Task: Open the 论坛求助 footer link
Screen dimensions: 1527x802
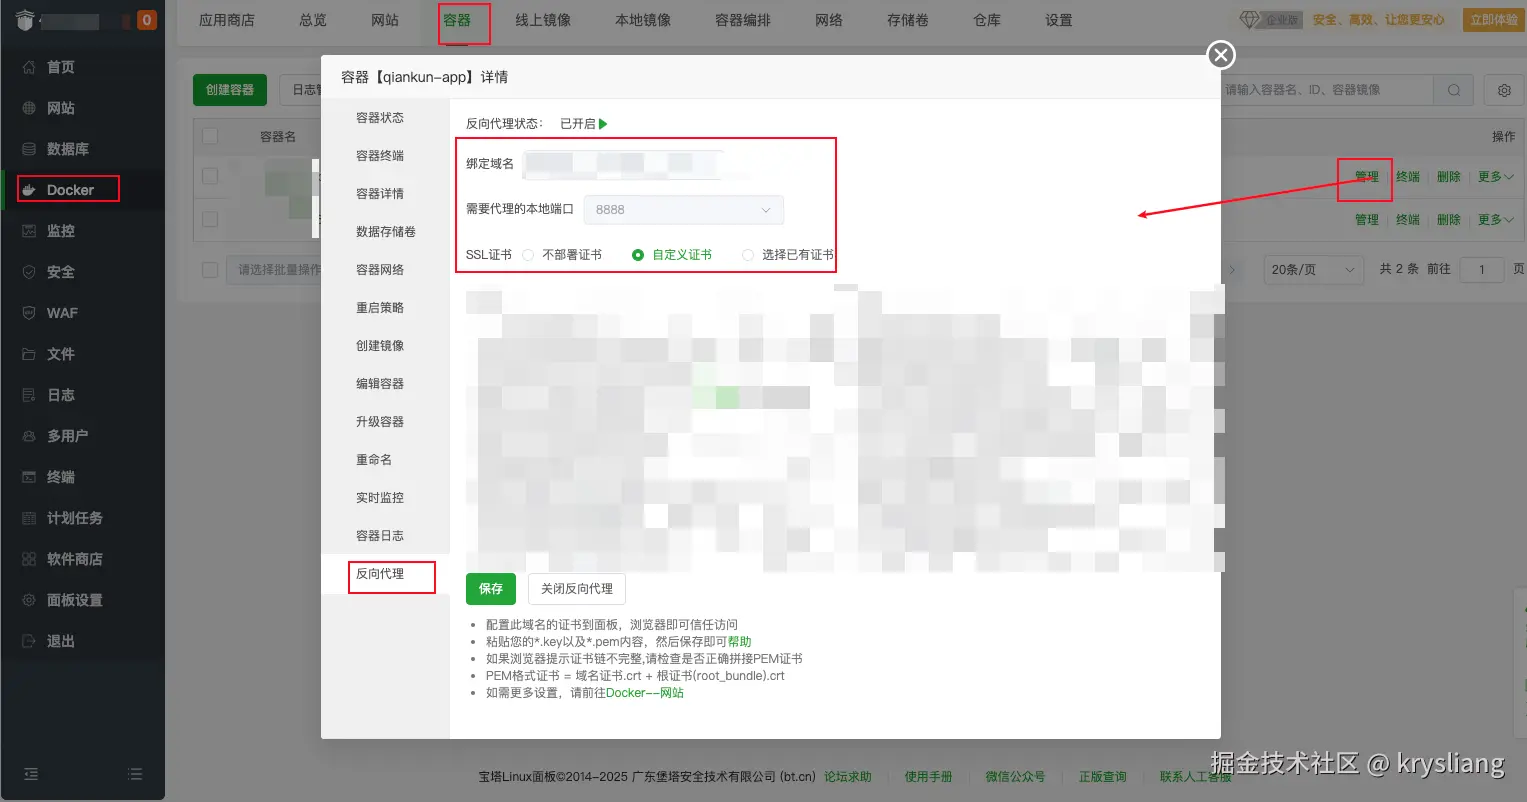Action: coord(848,777)
